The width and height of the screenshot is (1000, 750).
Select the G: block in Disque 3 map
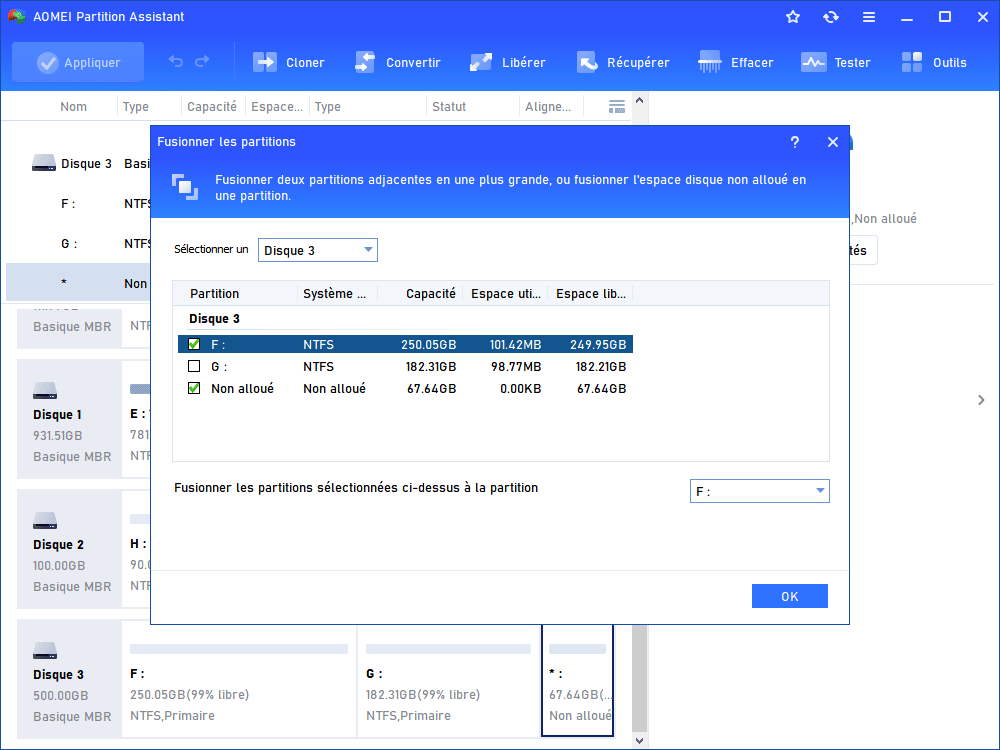pos(448,681)
